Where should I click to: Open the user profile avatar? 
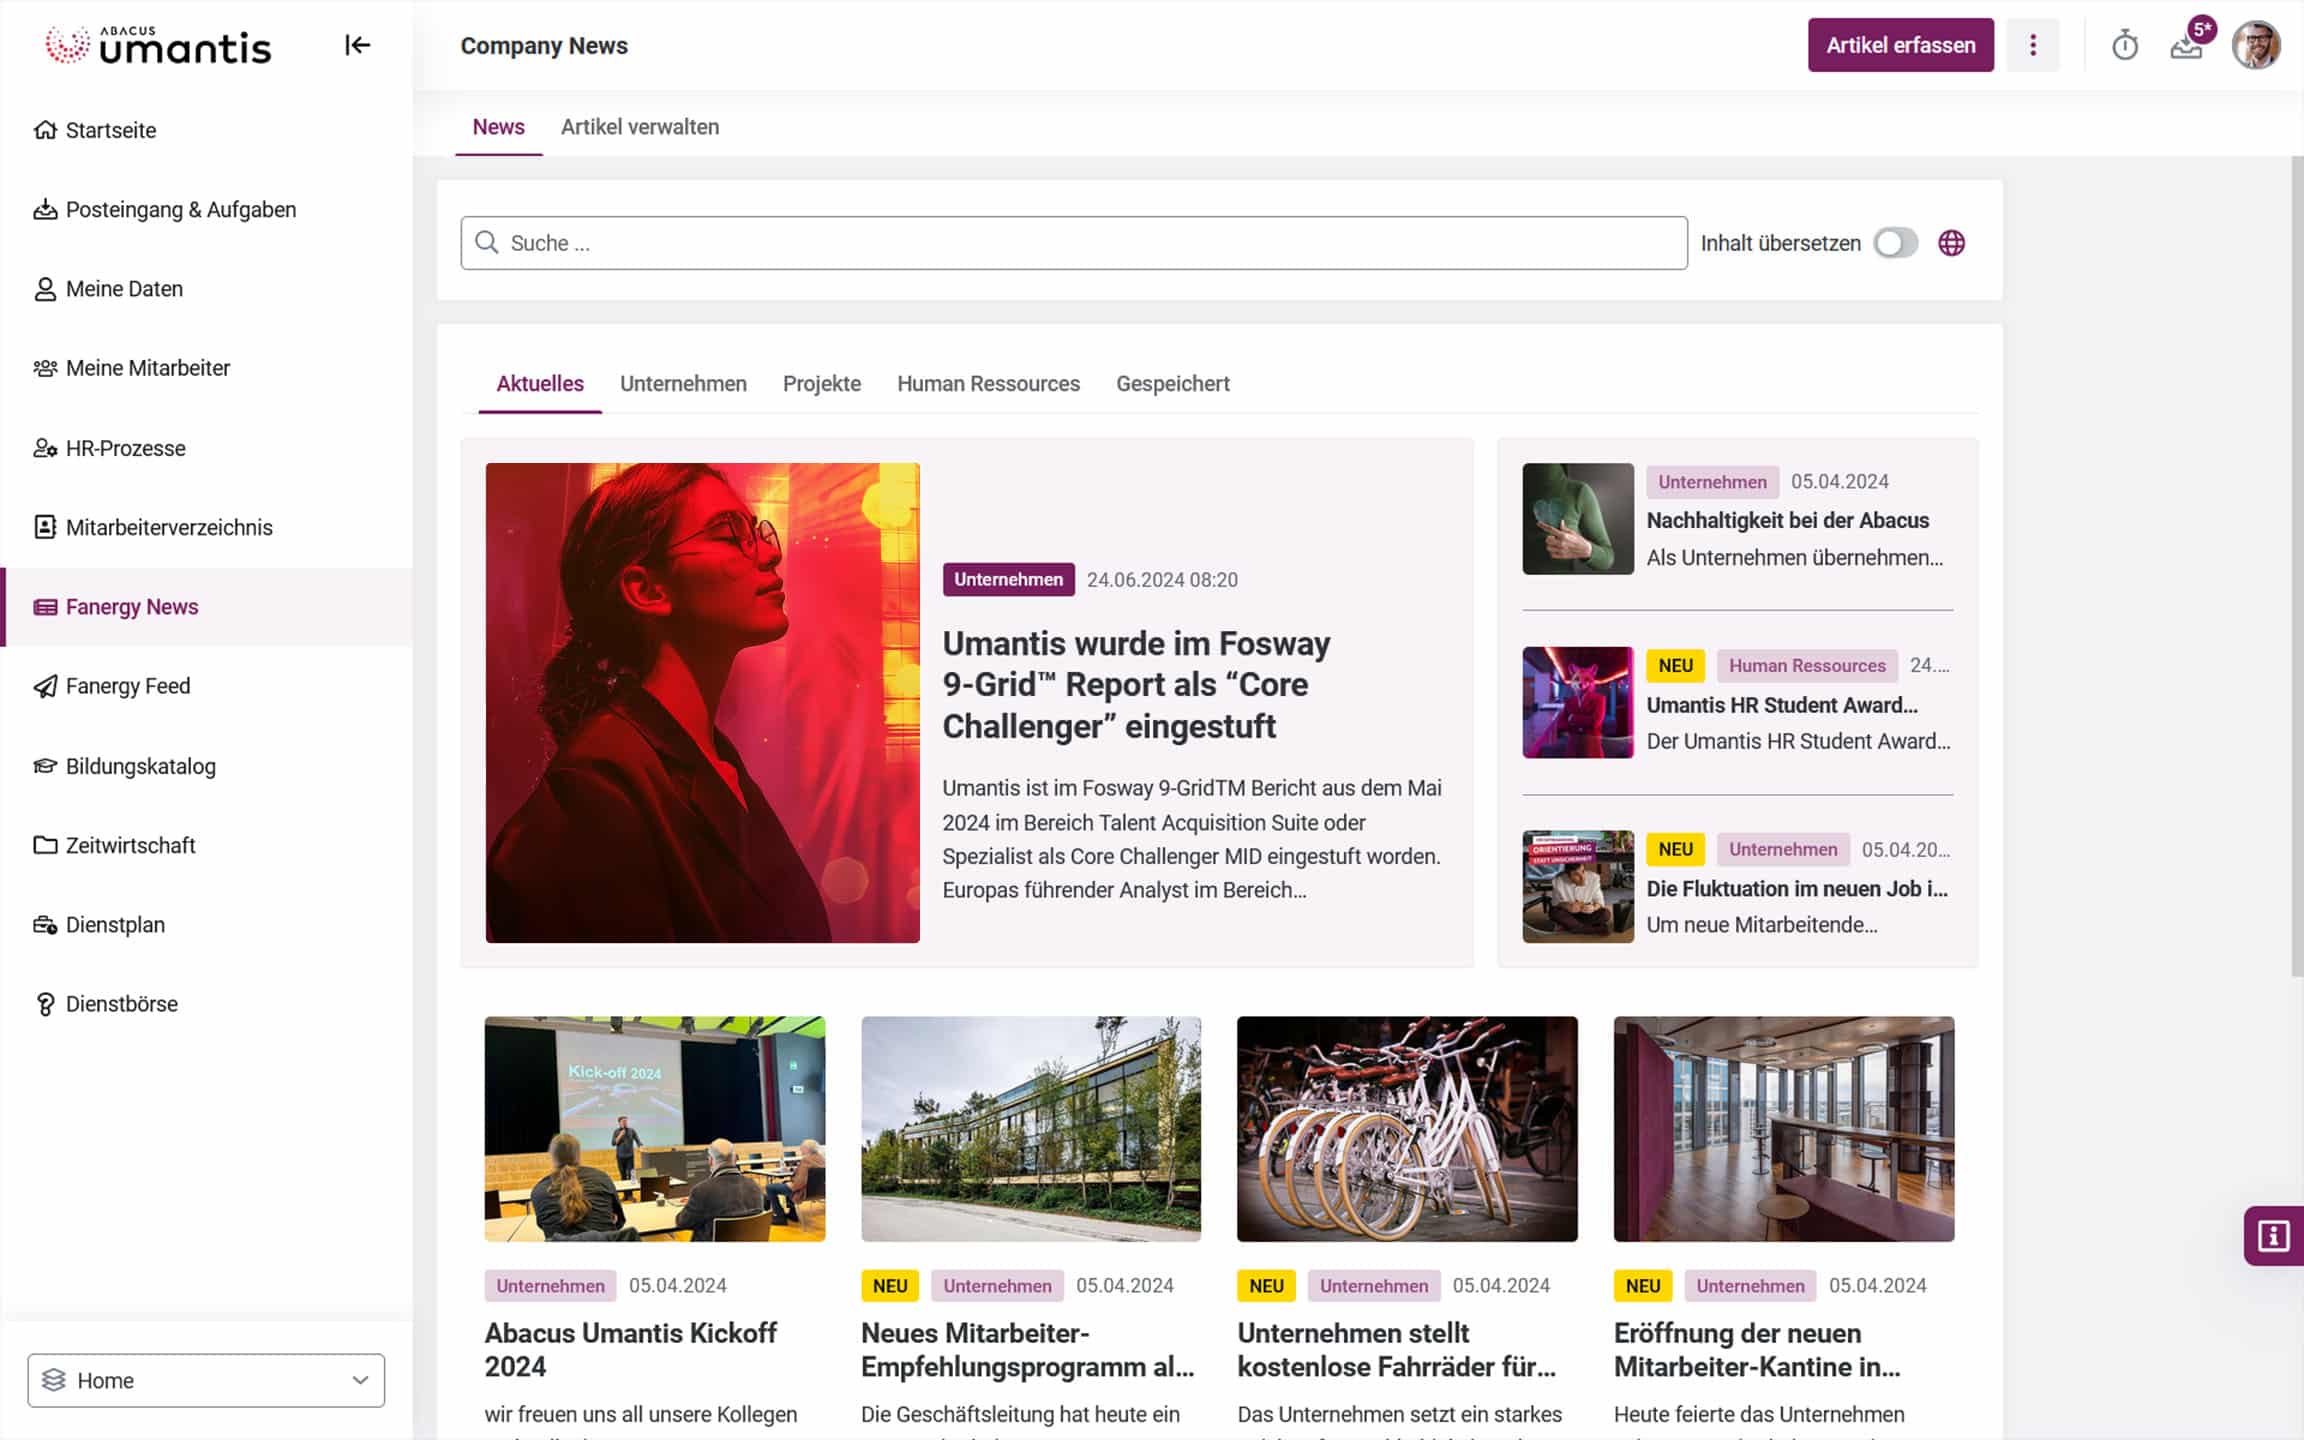coord(2256,45)
